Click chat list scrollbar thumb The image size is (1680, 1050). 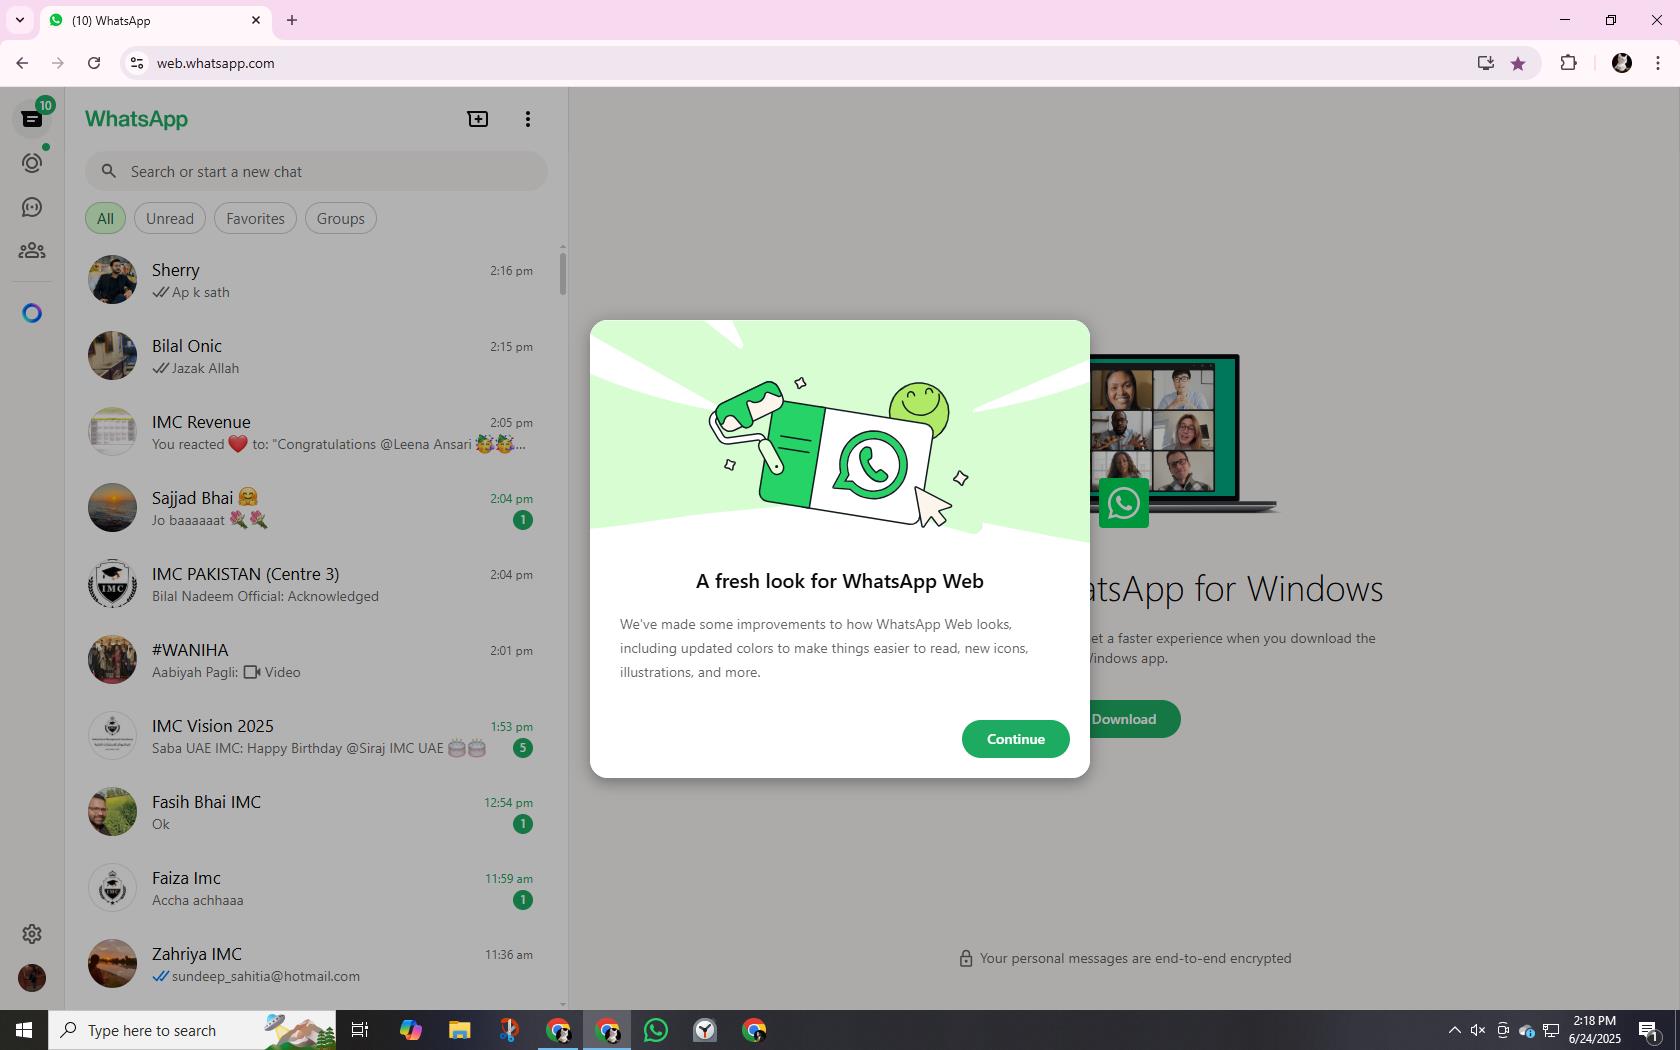pyautogui.click(x=563, y=274)
